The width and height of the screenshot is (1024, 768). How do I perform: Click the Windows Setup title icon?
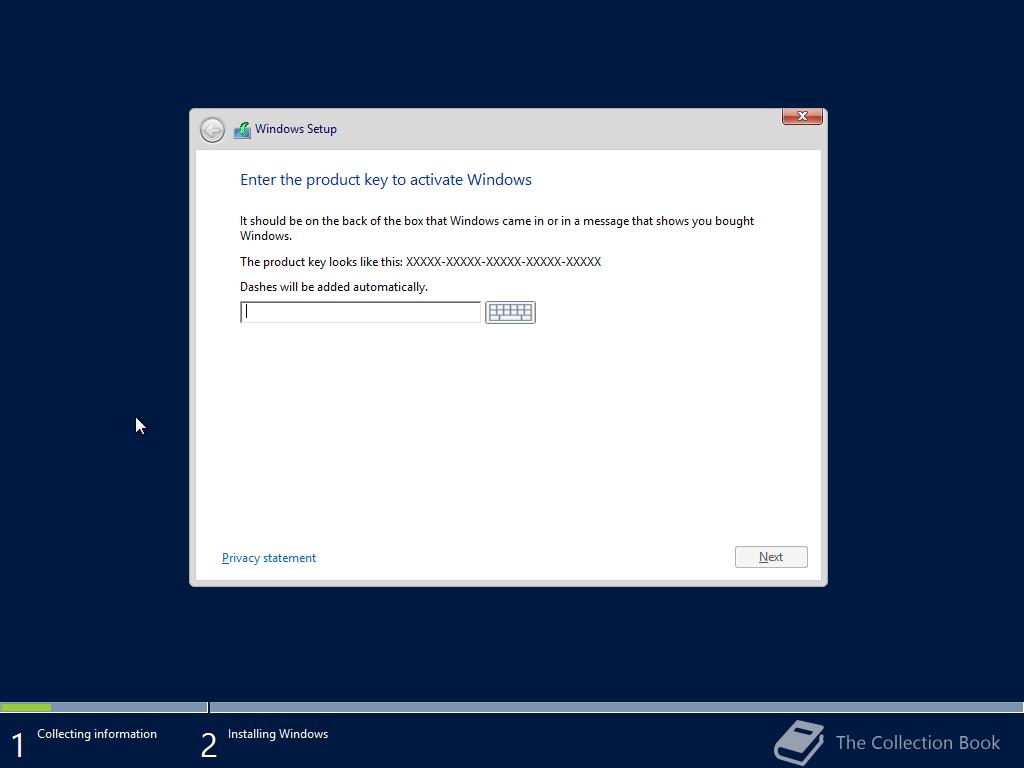tap(242, 130)
